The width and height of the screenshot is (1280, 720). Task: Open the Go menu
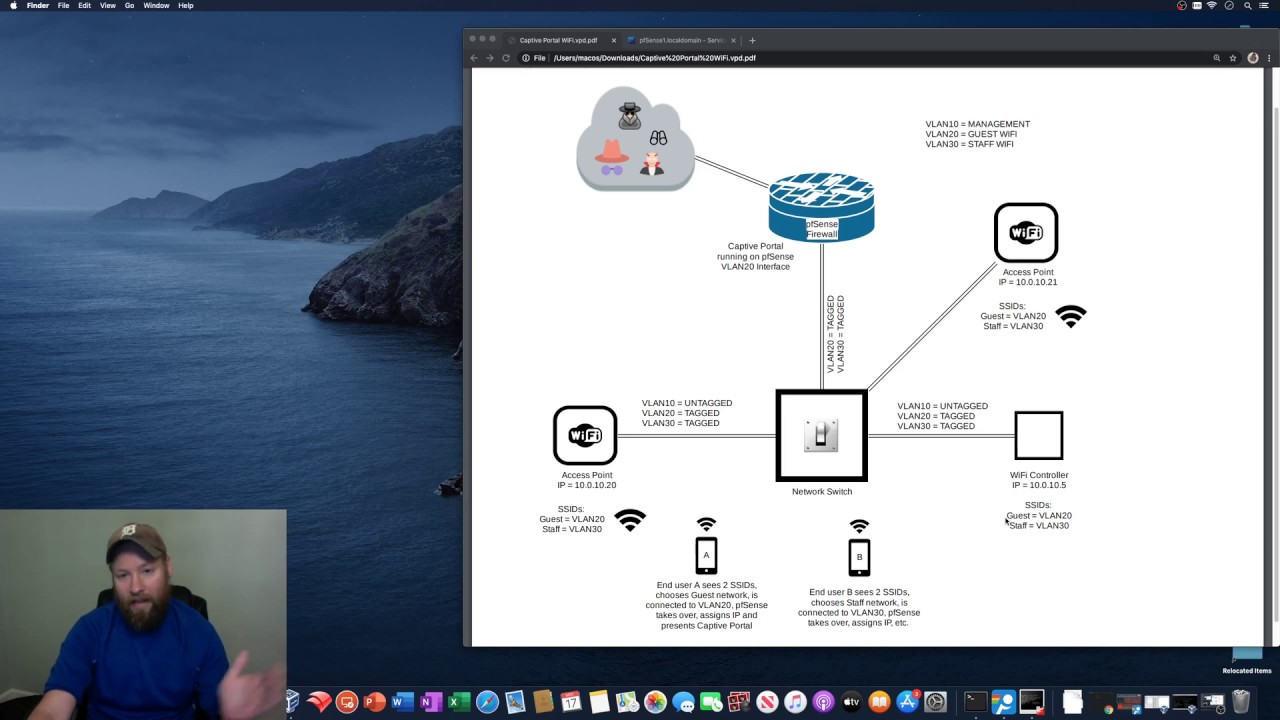(x=130, y=6)
